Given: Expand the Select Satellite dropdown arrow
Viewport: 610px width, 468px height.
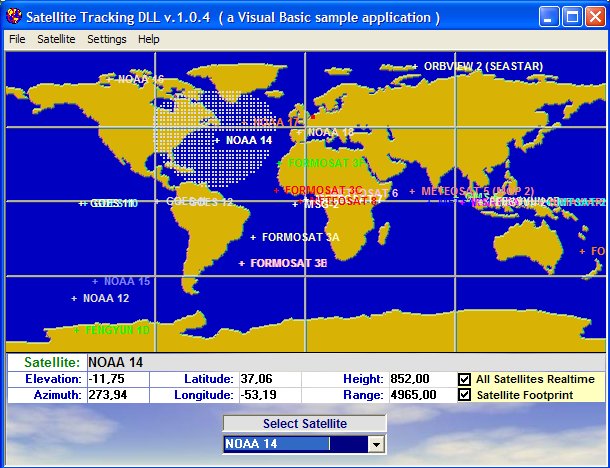Looking at the screenshot, I should point(376,444).
